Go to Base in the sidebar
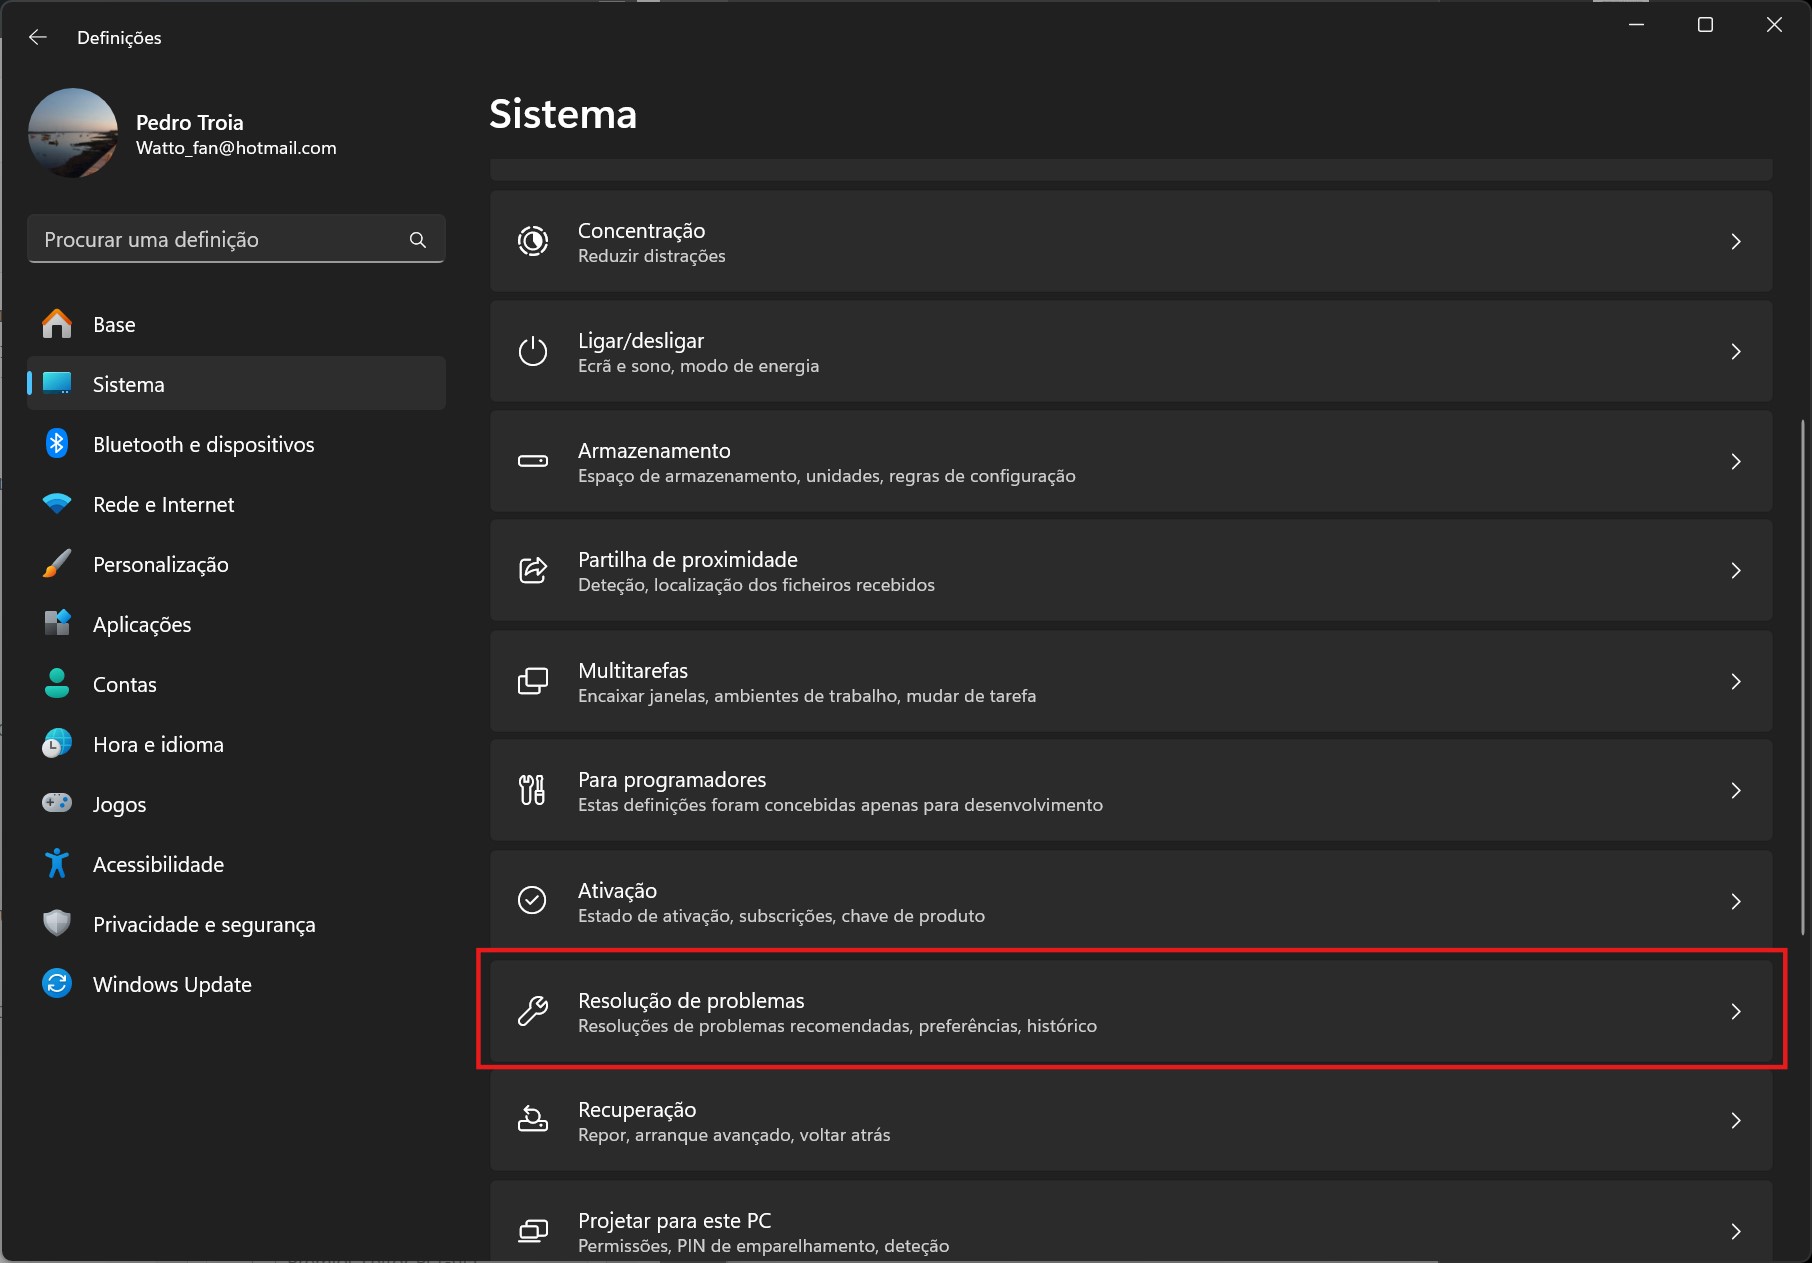1812x1263 pixels. [x=236, y=324]
